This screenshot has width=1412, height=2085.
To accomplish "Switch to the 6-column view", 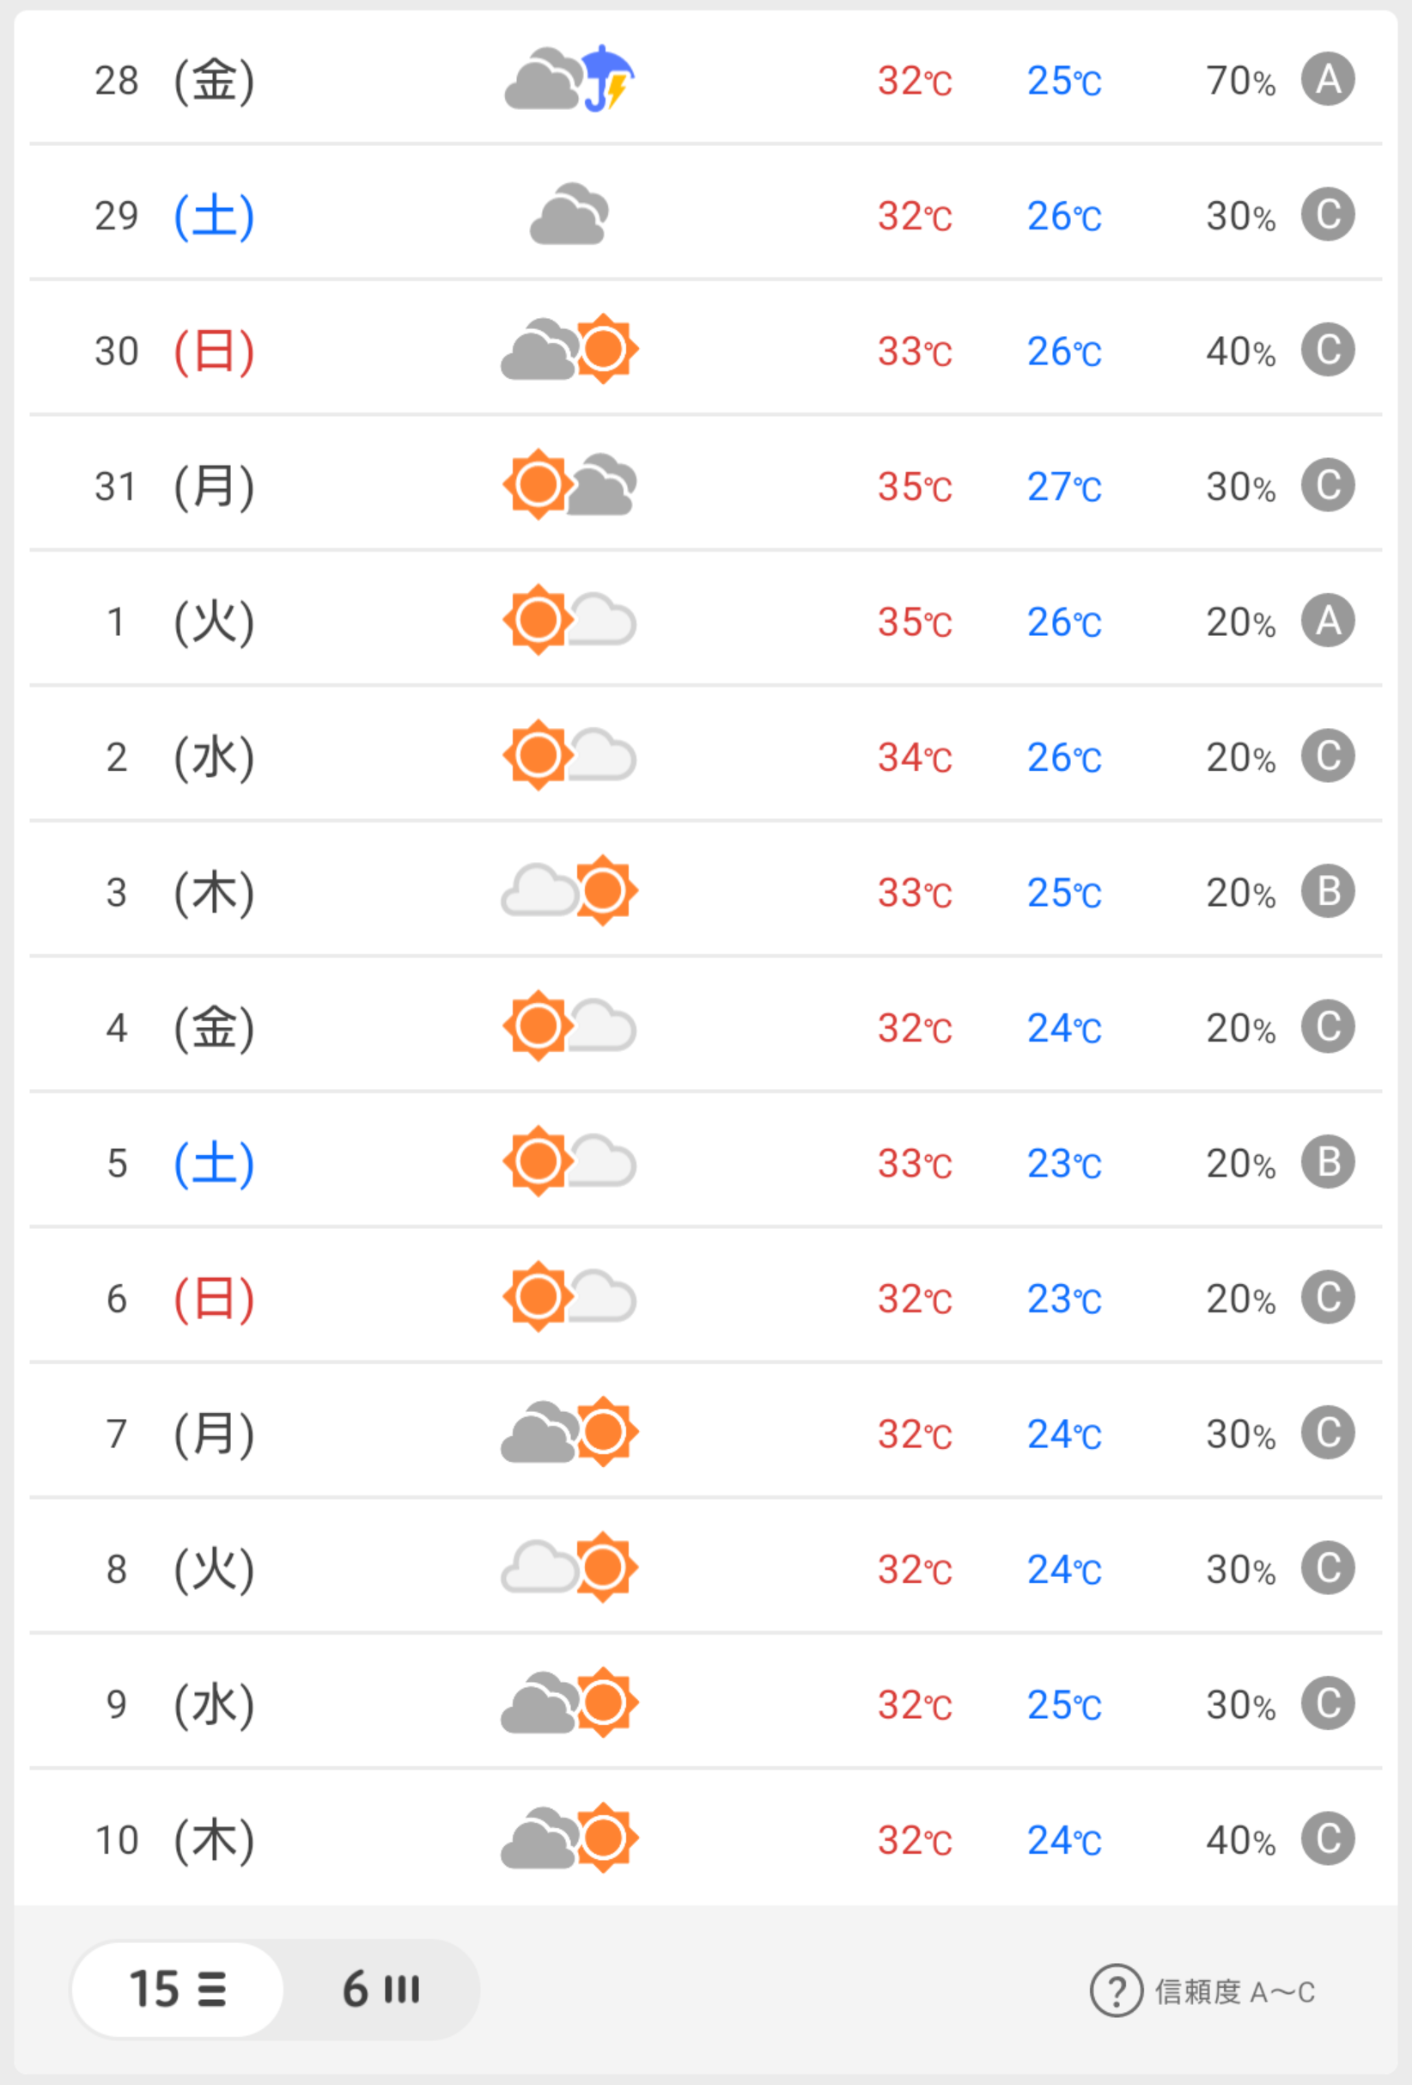I will [380, 1989].
